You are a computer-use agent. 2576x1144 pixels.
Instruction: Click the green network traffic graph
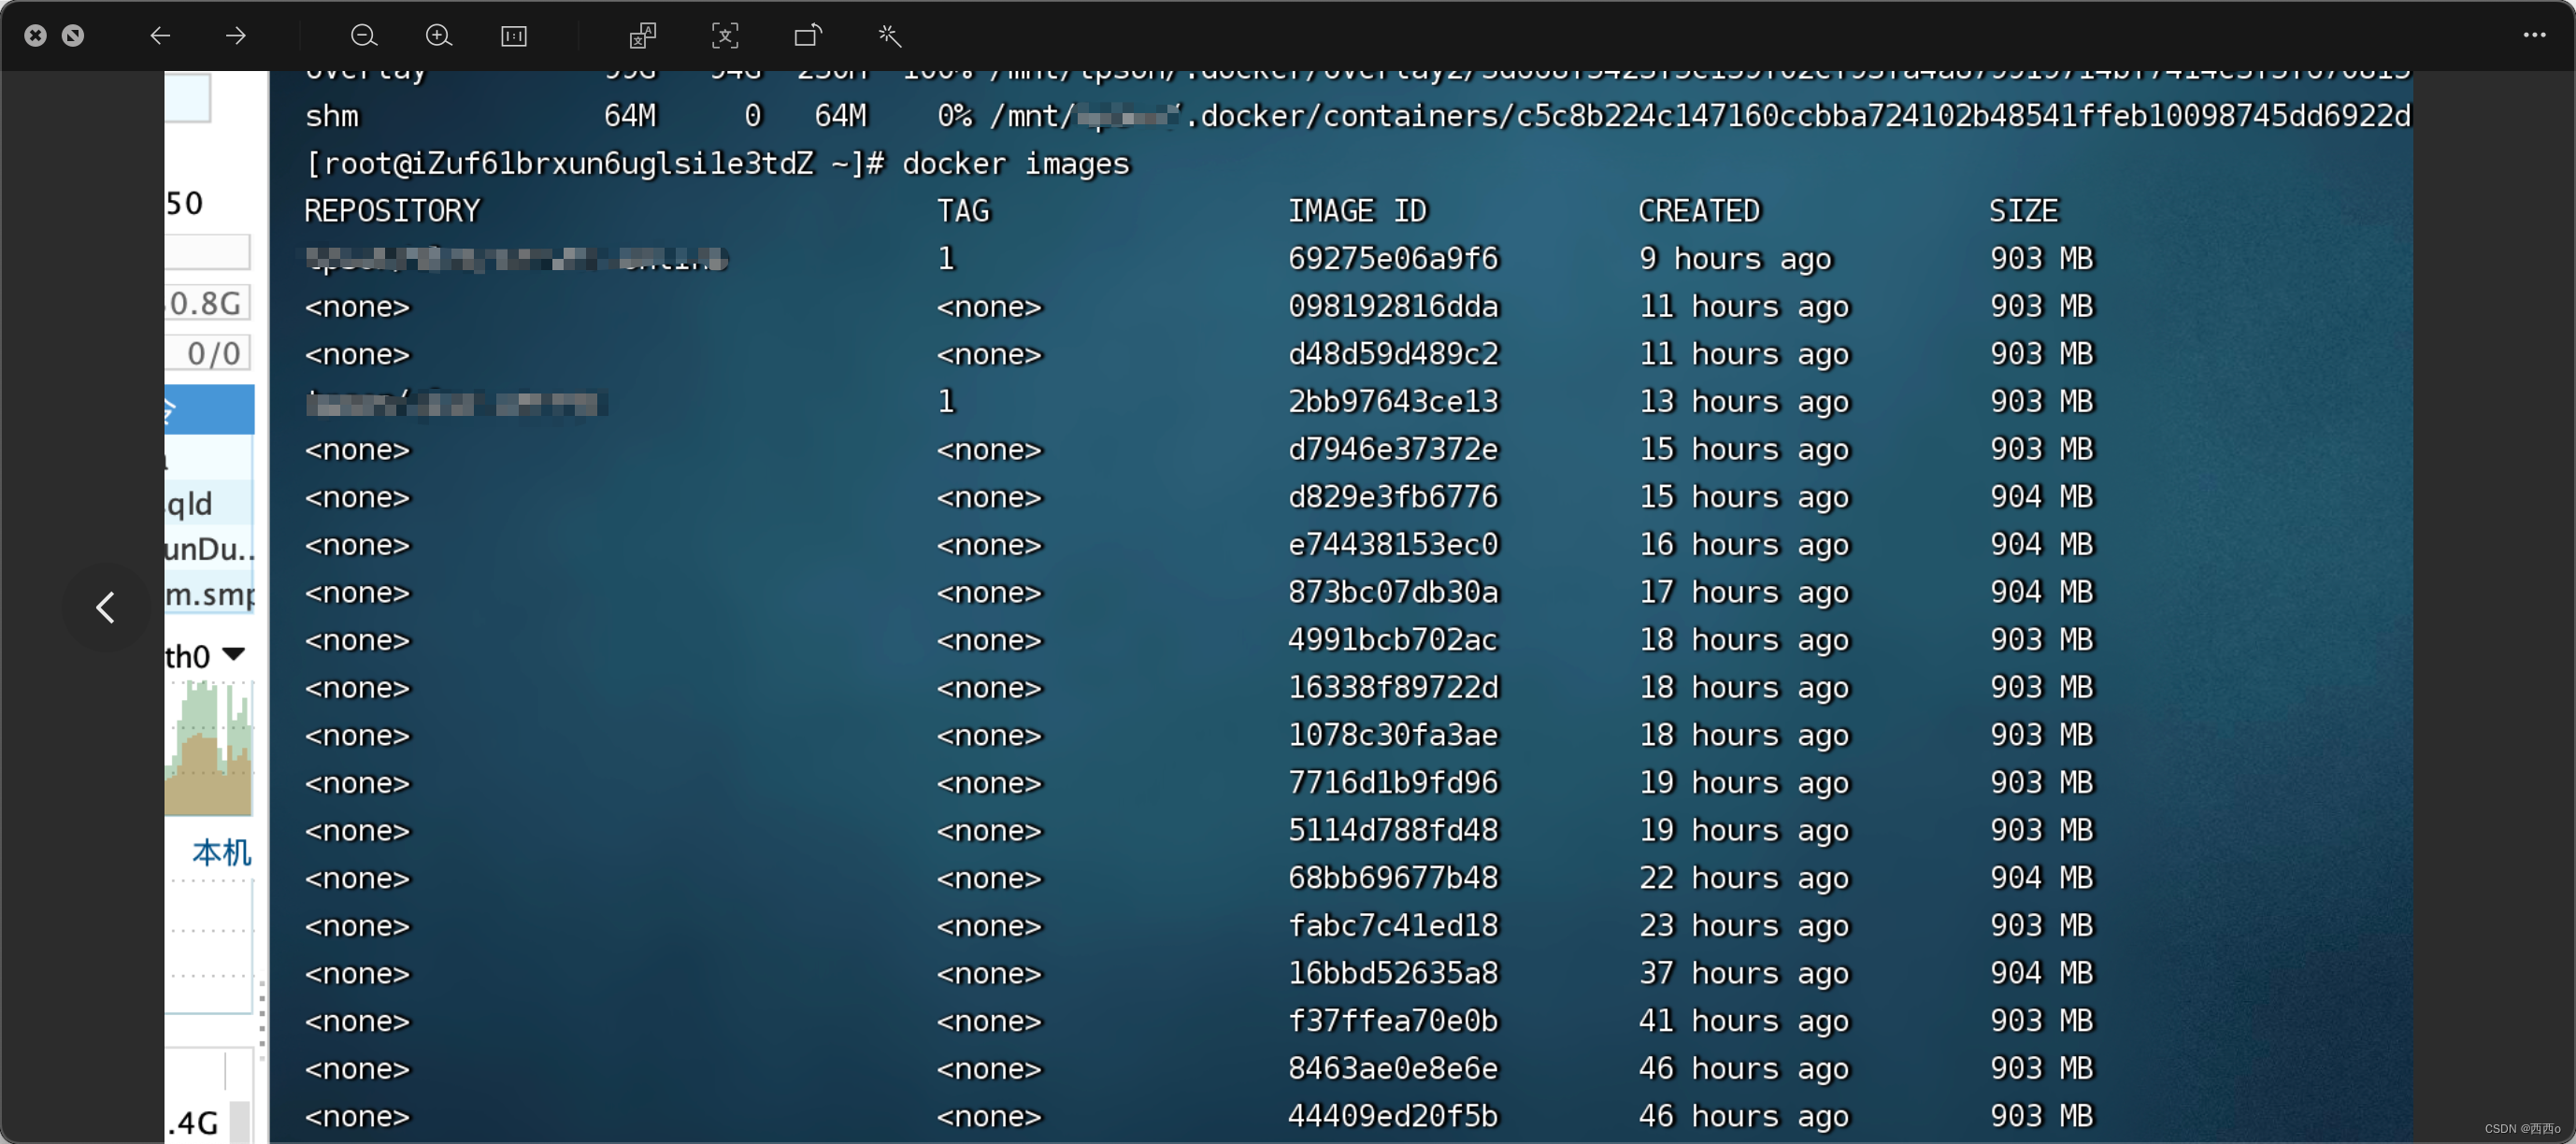[208, 748]
